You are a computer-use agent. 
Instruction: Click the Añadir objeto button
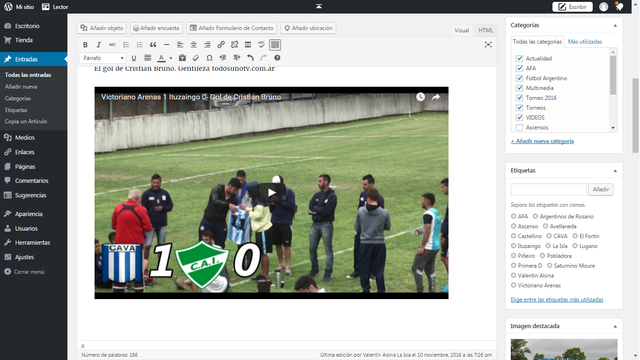pyautogui.click(x=102, y=28)
